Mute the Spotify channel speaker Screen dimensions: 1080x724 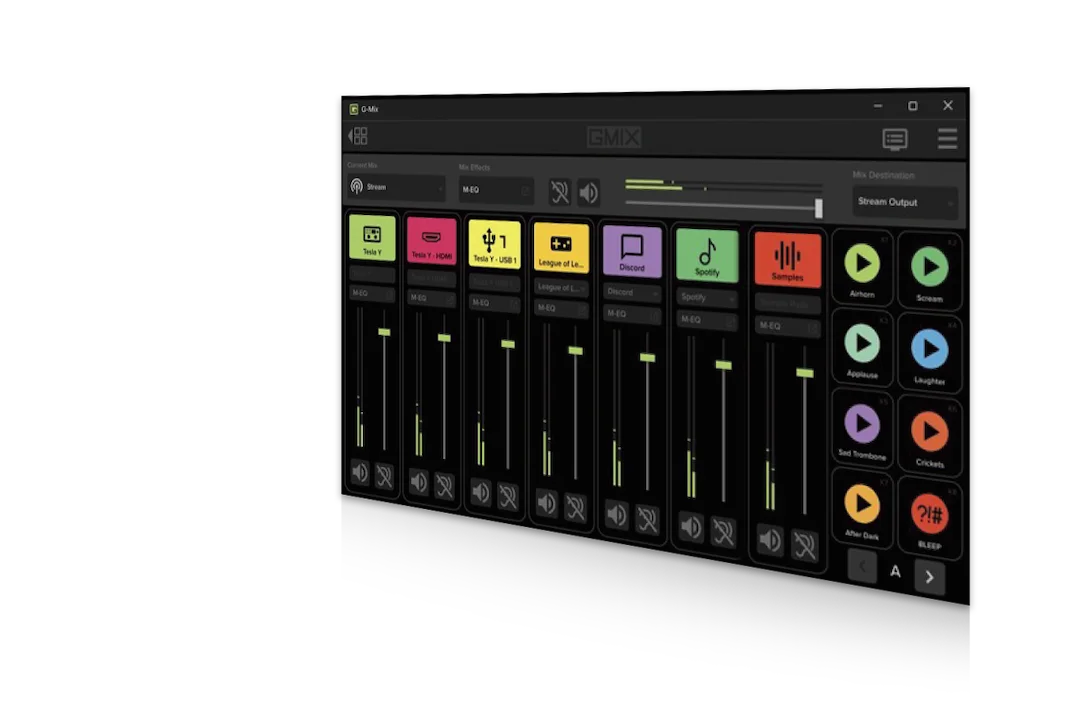coord(691,527)
